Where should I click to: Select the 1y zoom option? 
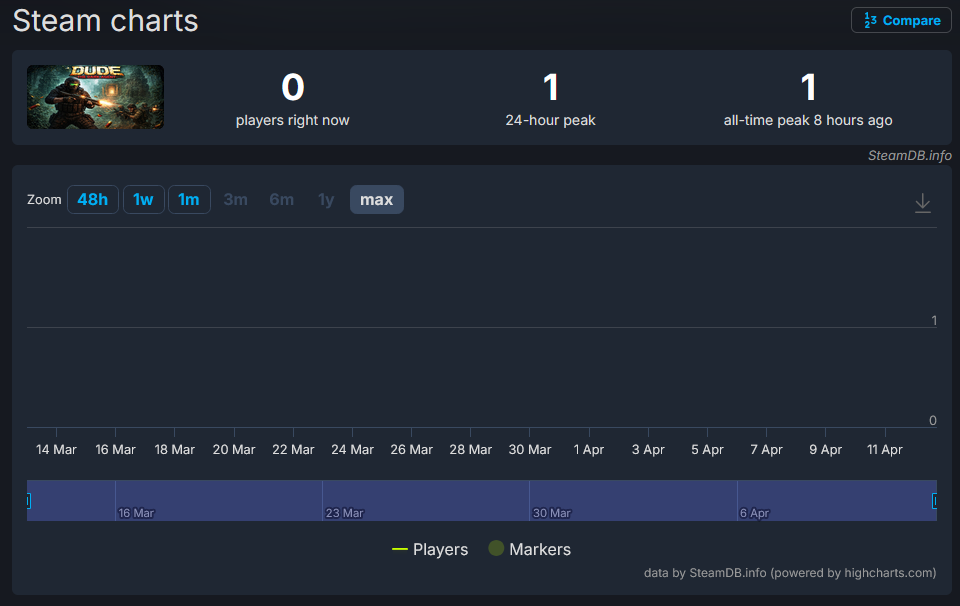(x=326, y=200)
